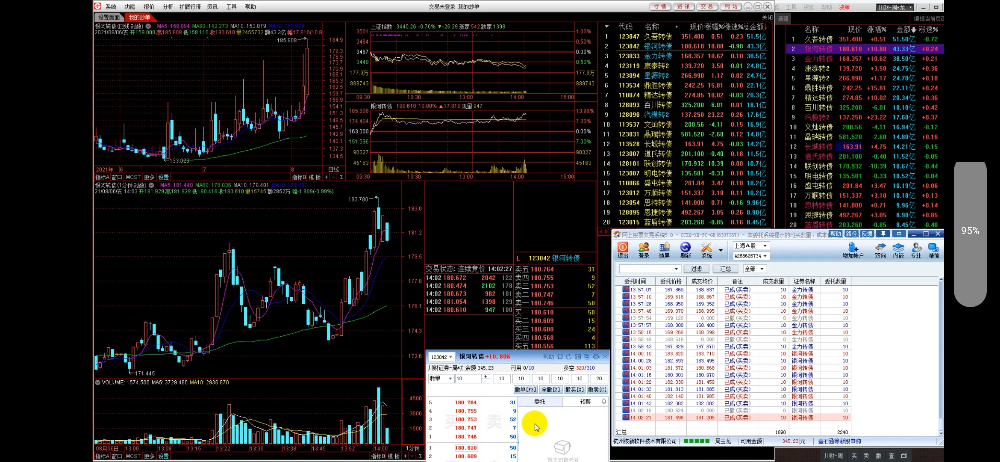Click the 退出 exit icon in trading window
Image resolution: width=1000 pixels, height=462 pixels.
(x=624, y=252)
